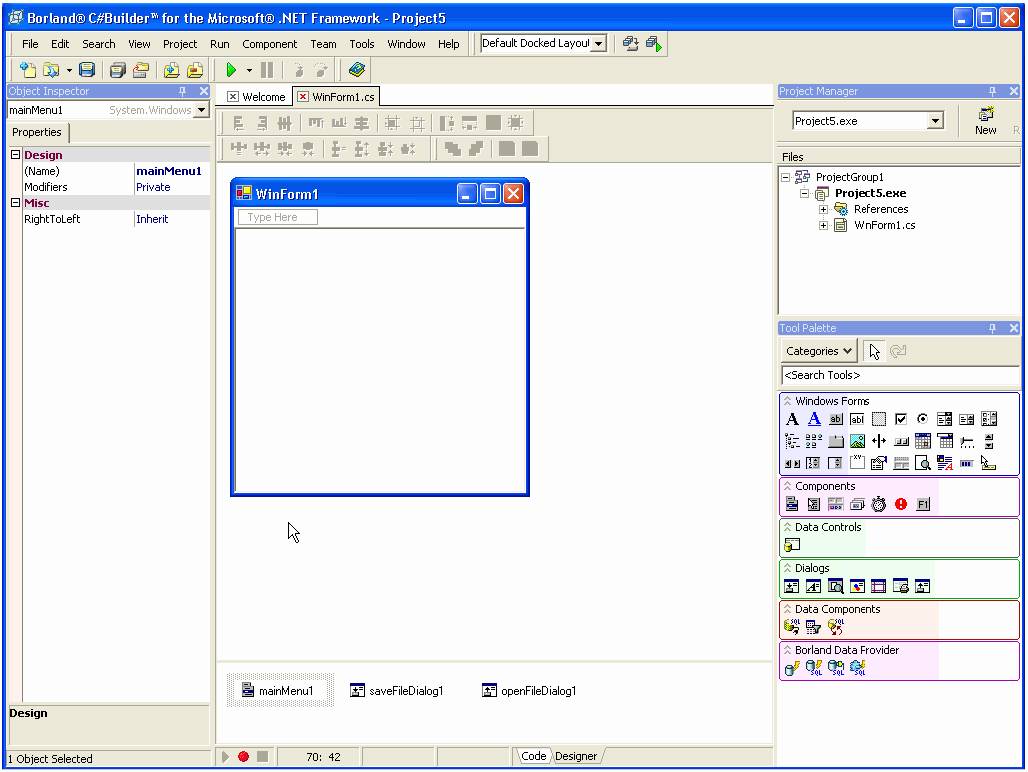1028x772 pixels.
Task: Switch to the Code tab
Action: coord(533,756)
